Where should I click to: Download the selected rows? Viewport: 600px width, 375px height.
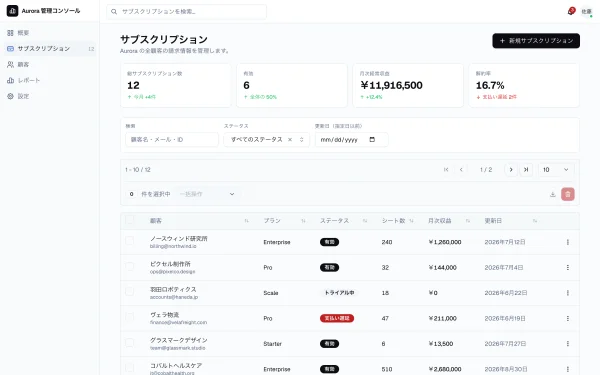click(x=553, y=194)
